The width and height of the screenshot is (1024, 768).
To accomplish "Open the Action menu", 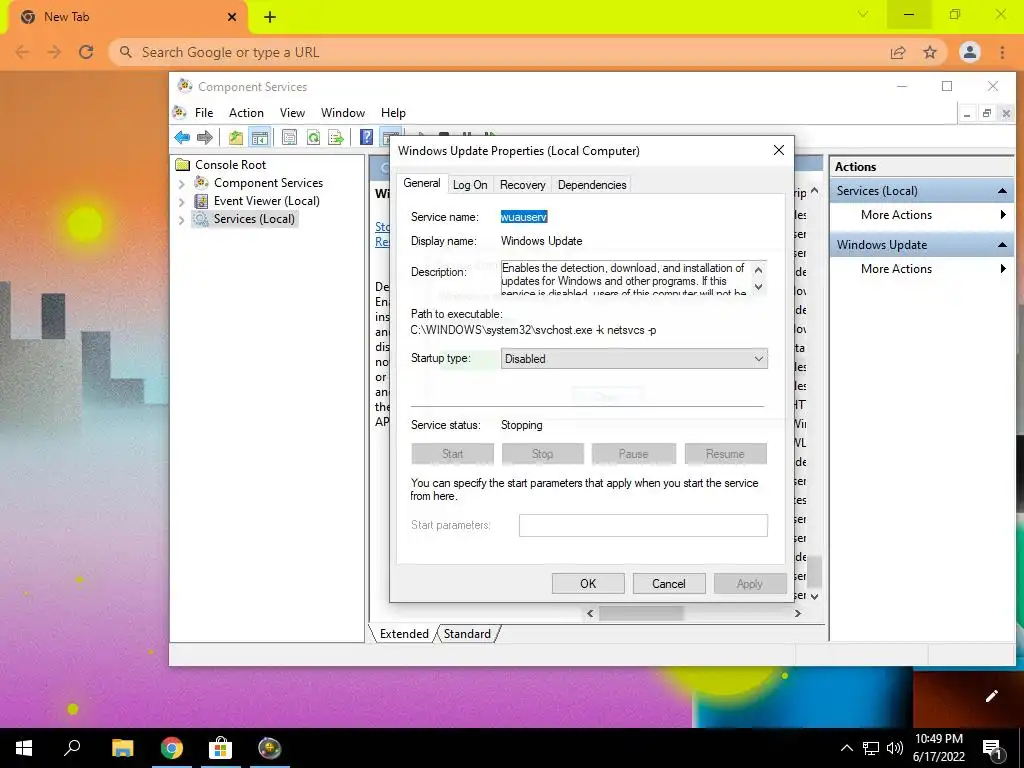I will tap(246, 113).
